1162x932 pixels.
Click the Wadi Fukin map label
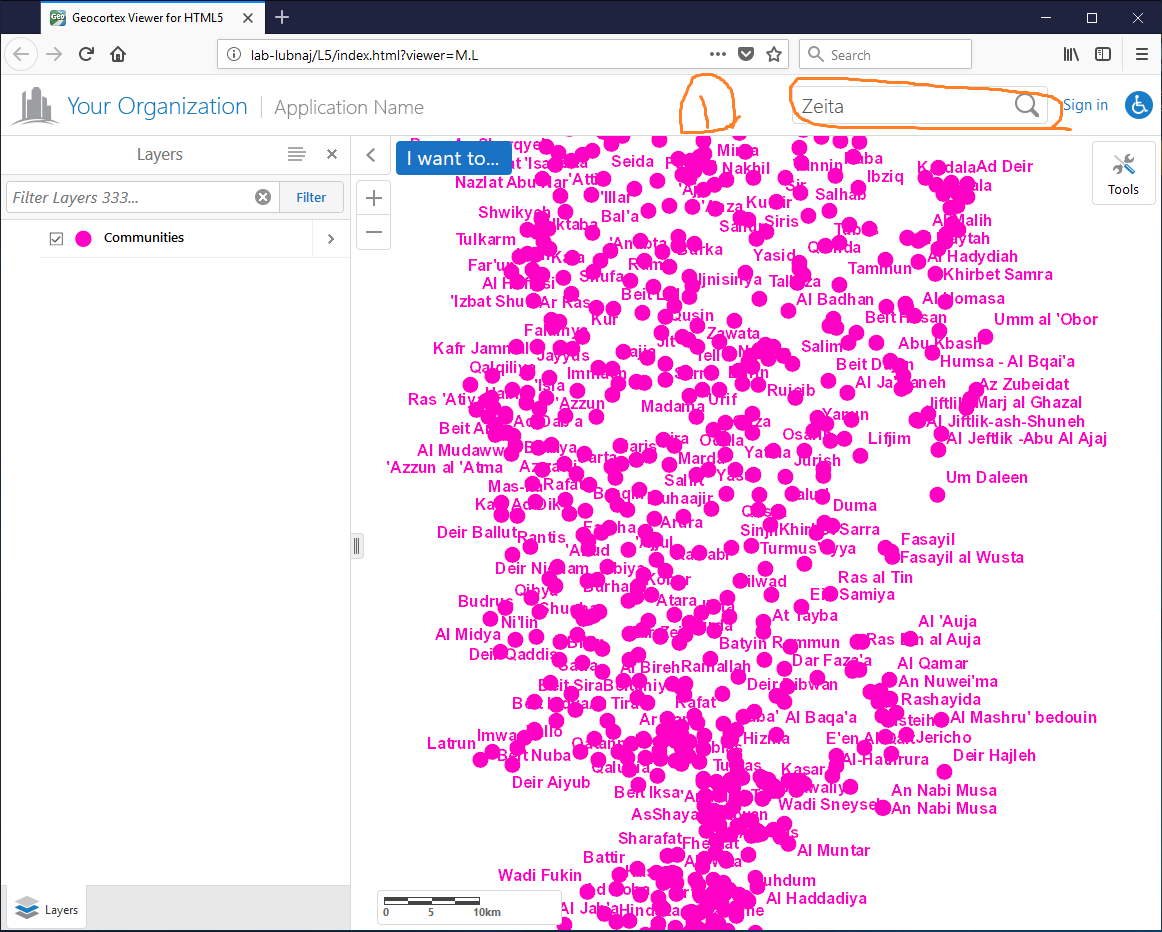(540, 876)
